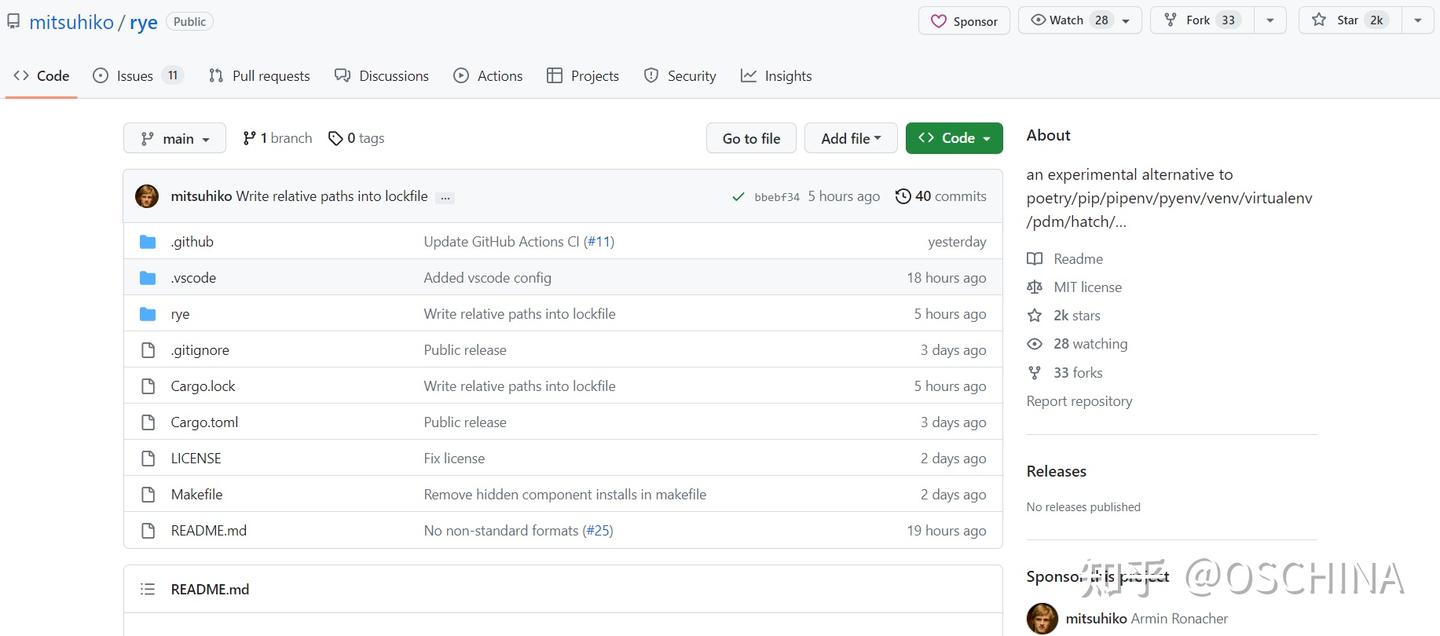The image size is (1440, 636).
Task: Open the Report repository link
Action: [x=1079, y=401]
